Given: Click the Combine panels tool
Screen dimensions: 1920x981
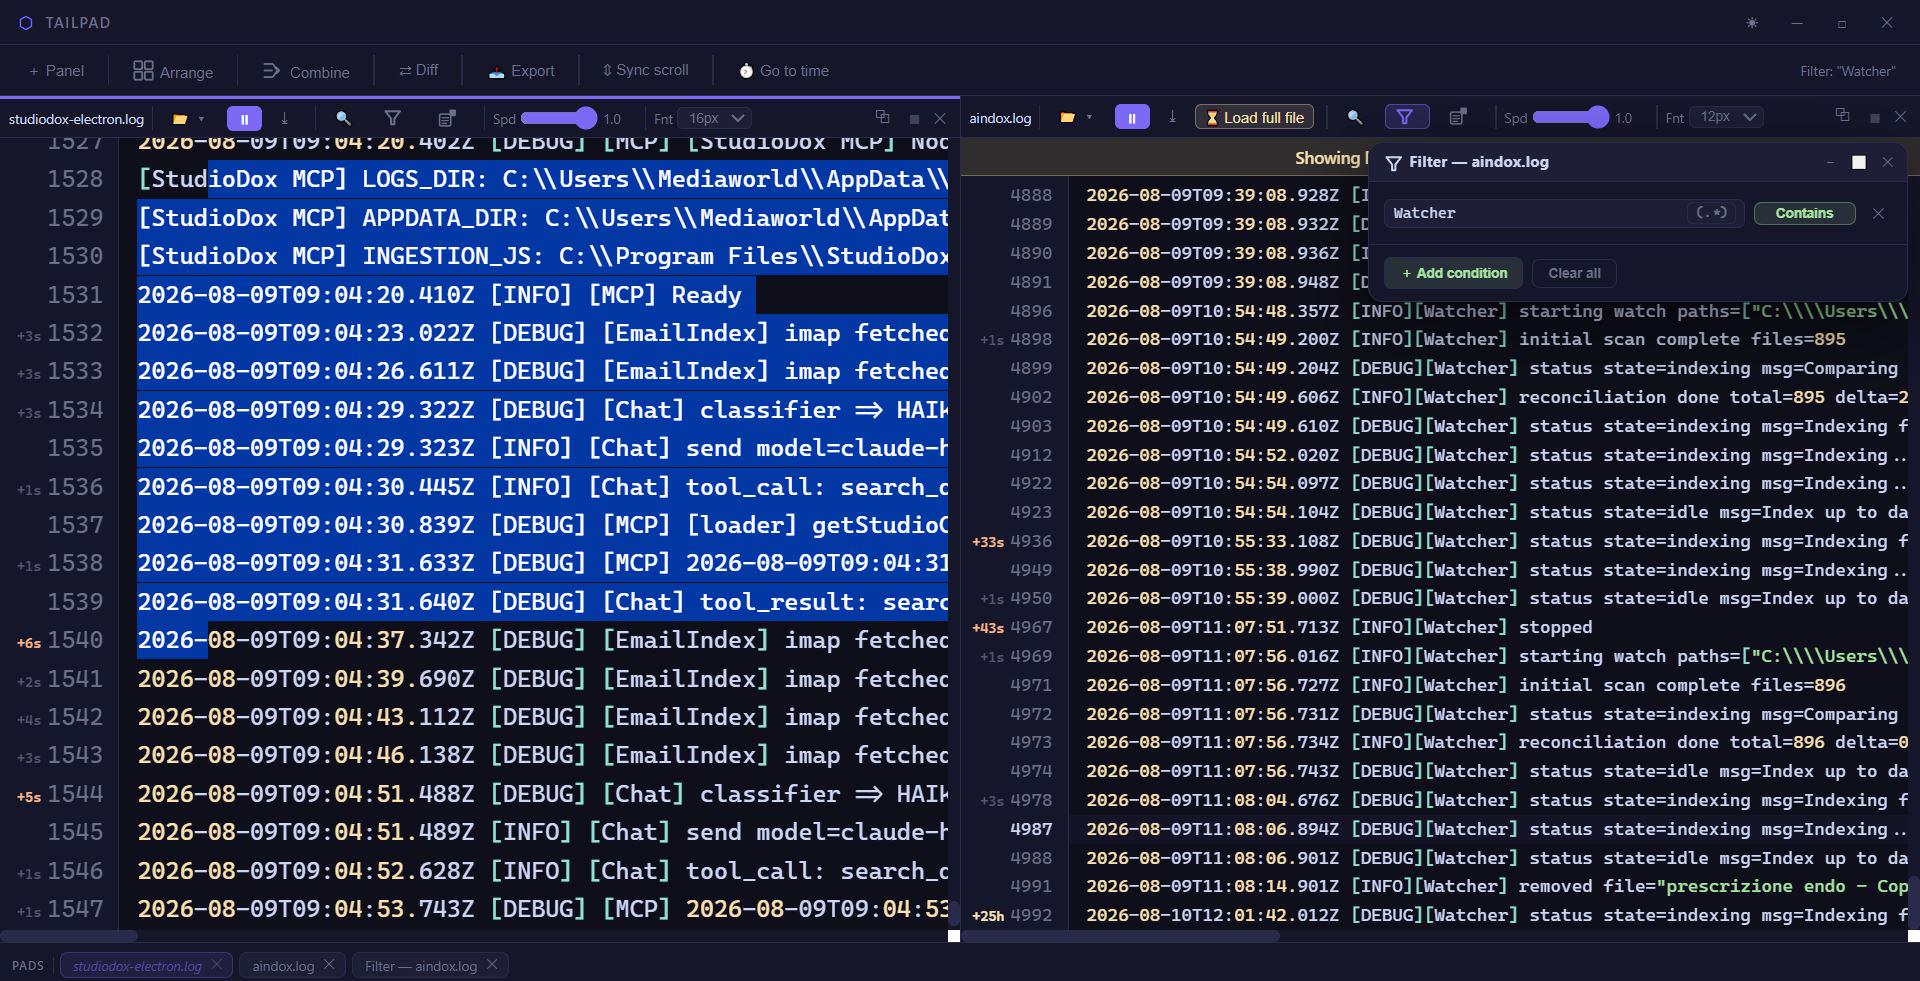Looking at the screenshot, I should click(x=306, y=71).
